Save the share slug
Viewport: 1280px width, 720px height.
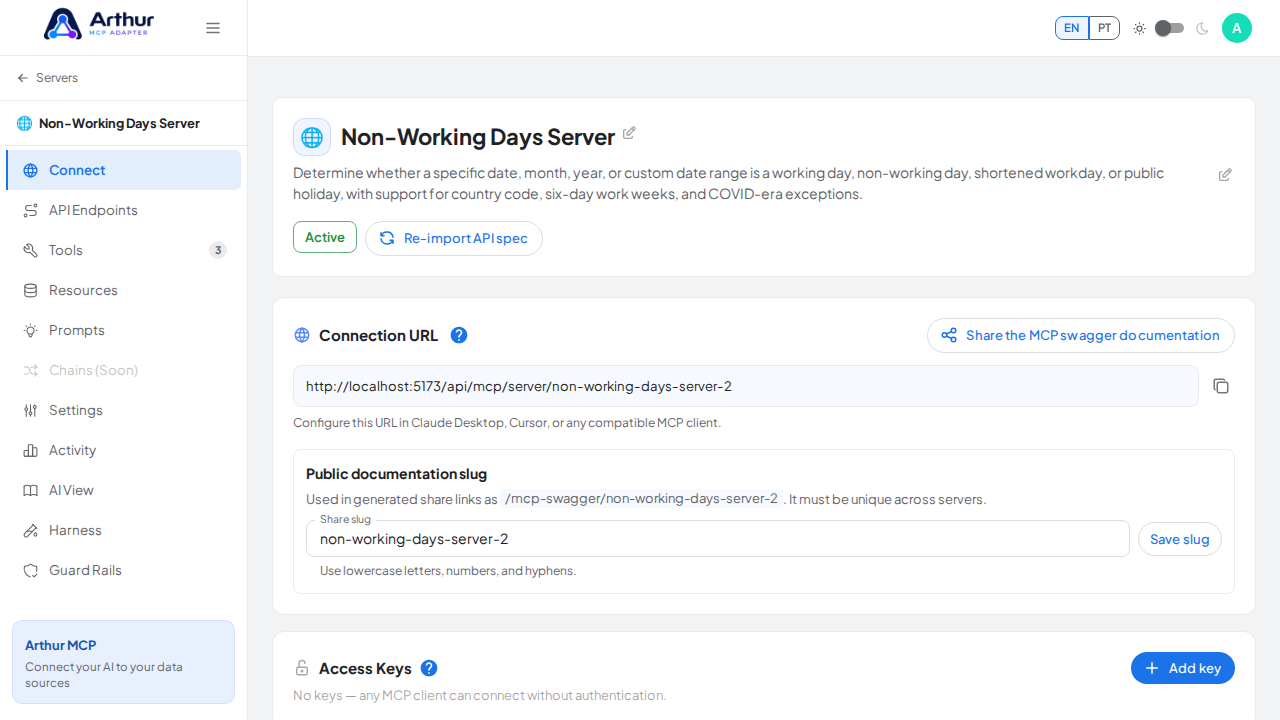click(x=1180, y=539)
